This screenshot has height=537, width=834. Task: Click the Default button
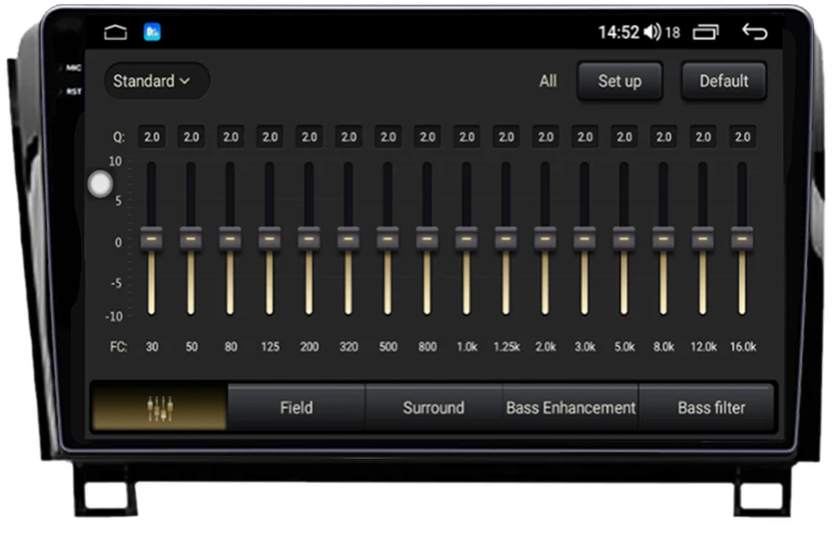(x=723, y=81)
